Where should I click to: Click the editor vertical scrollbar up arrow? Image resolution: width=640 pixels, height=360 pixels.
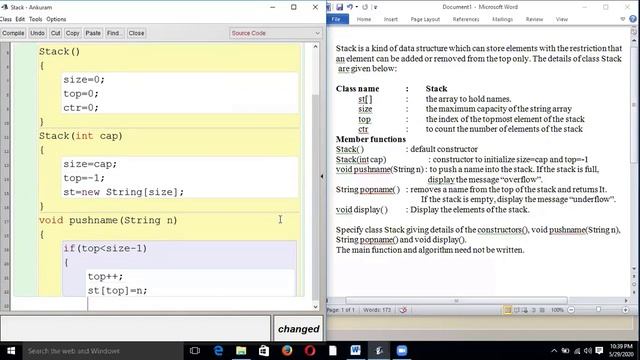coord(315,47)
